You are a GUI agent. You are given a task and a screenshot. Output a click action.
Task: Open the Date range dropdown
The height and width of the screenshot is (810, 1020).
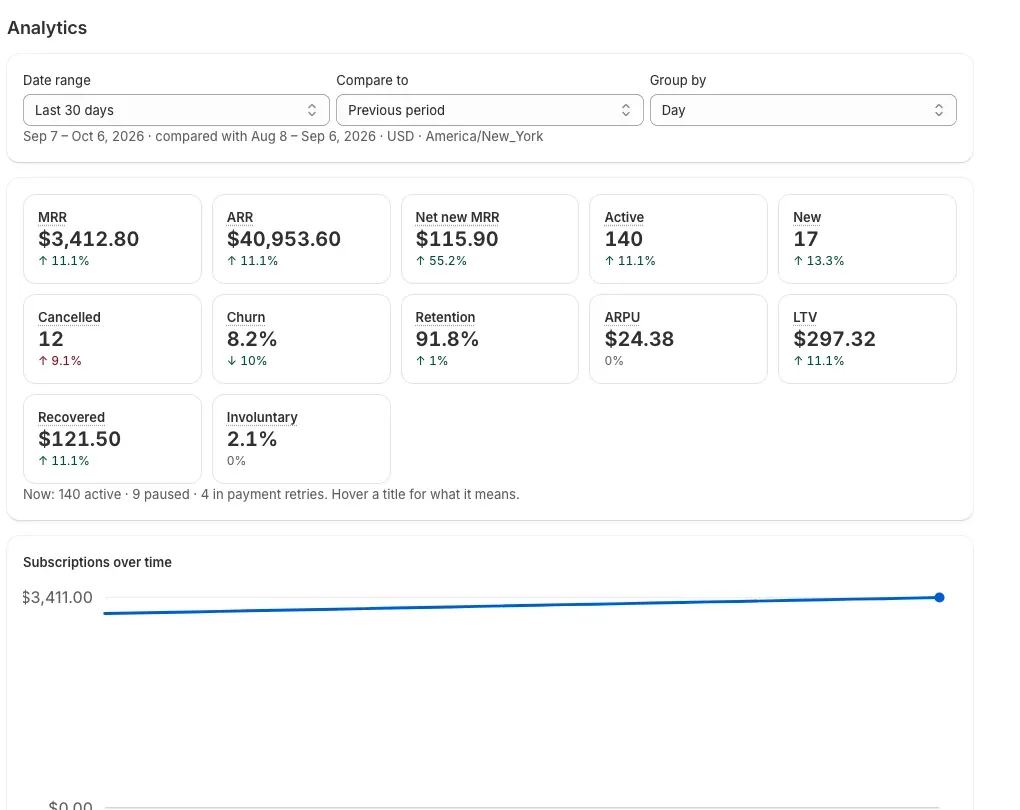pyautogui.click(x=176, y=110)
